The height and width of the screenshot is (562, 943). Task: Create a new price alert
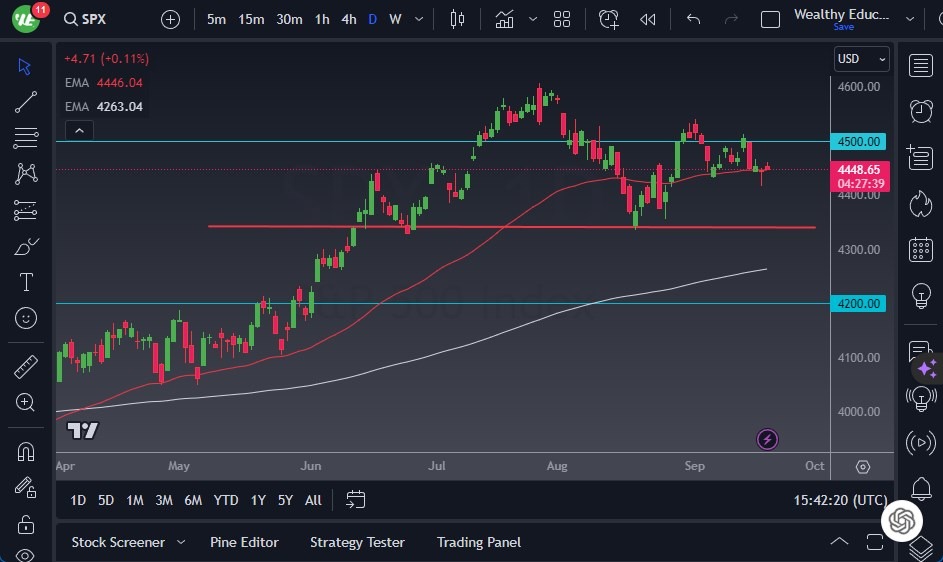[609, 19]
